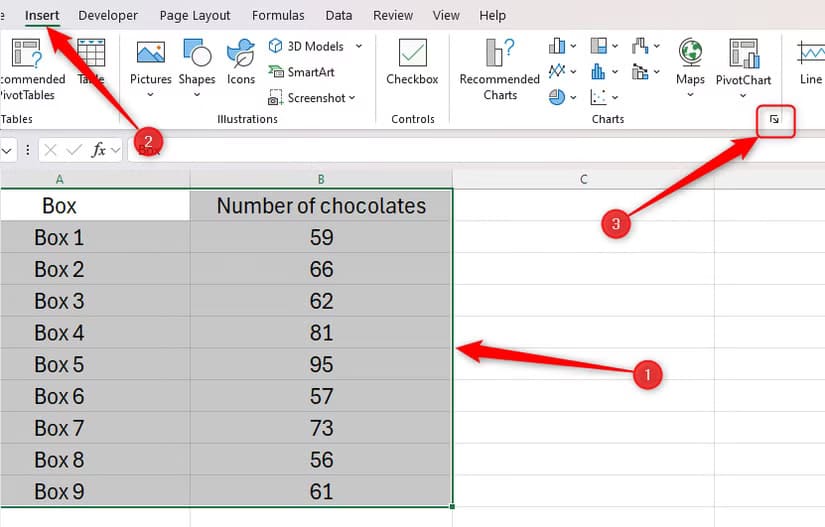Click the Insert Function fx button
Viewport: 825px width, 527px height.
pos(98,150)
